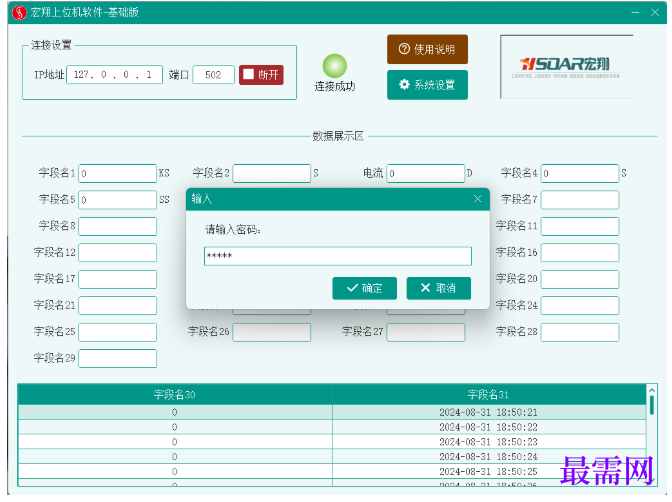
Task: Click the password input field
Action: click(338, 256)
